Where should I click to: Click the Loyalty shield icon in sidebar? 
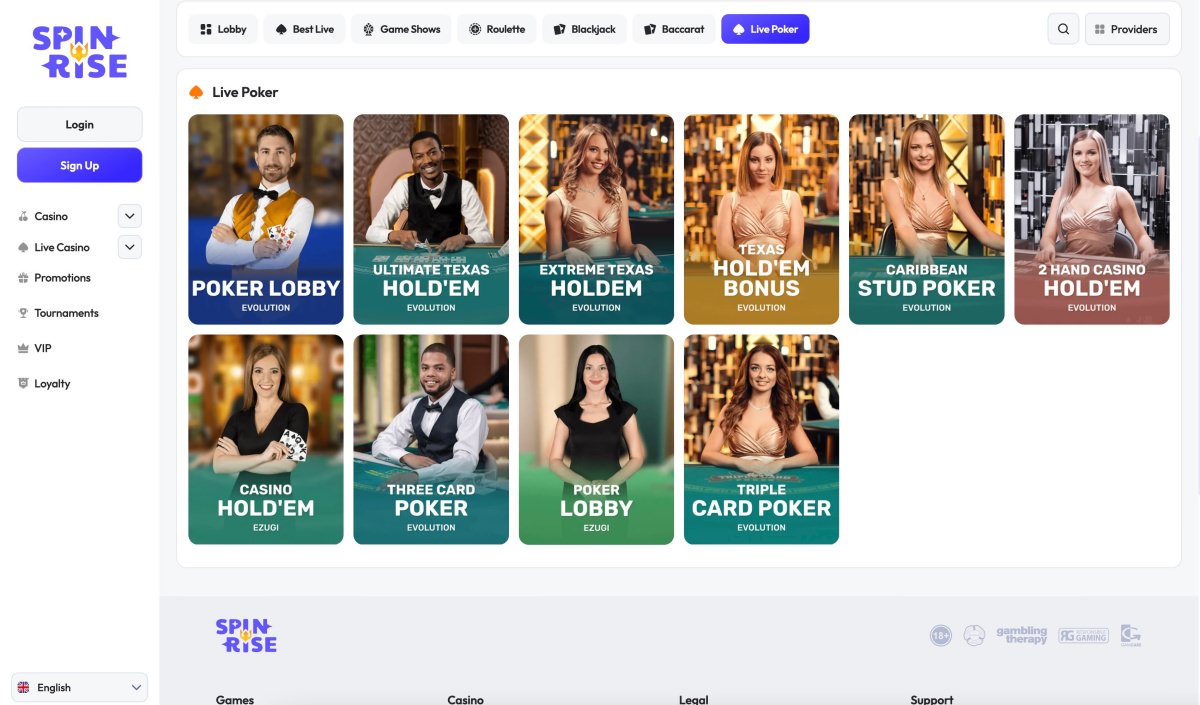[x=23, y=383]
